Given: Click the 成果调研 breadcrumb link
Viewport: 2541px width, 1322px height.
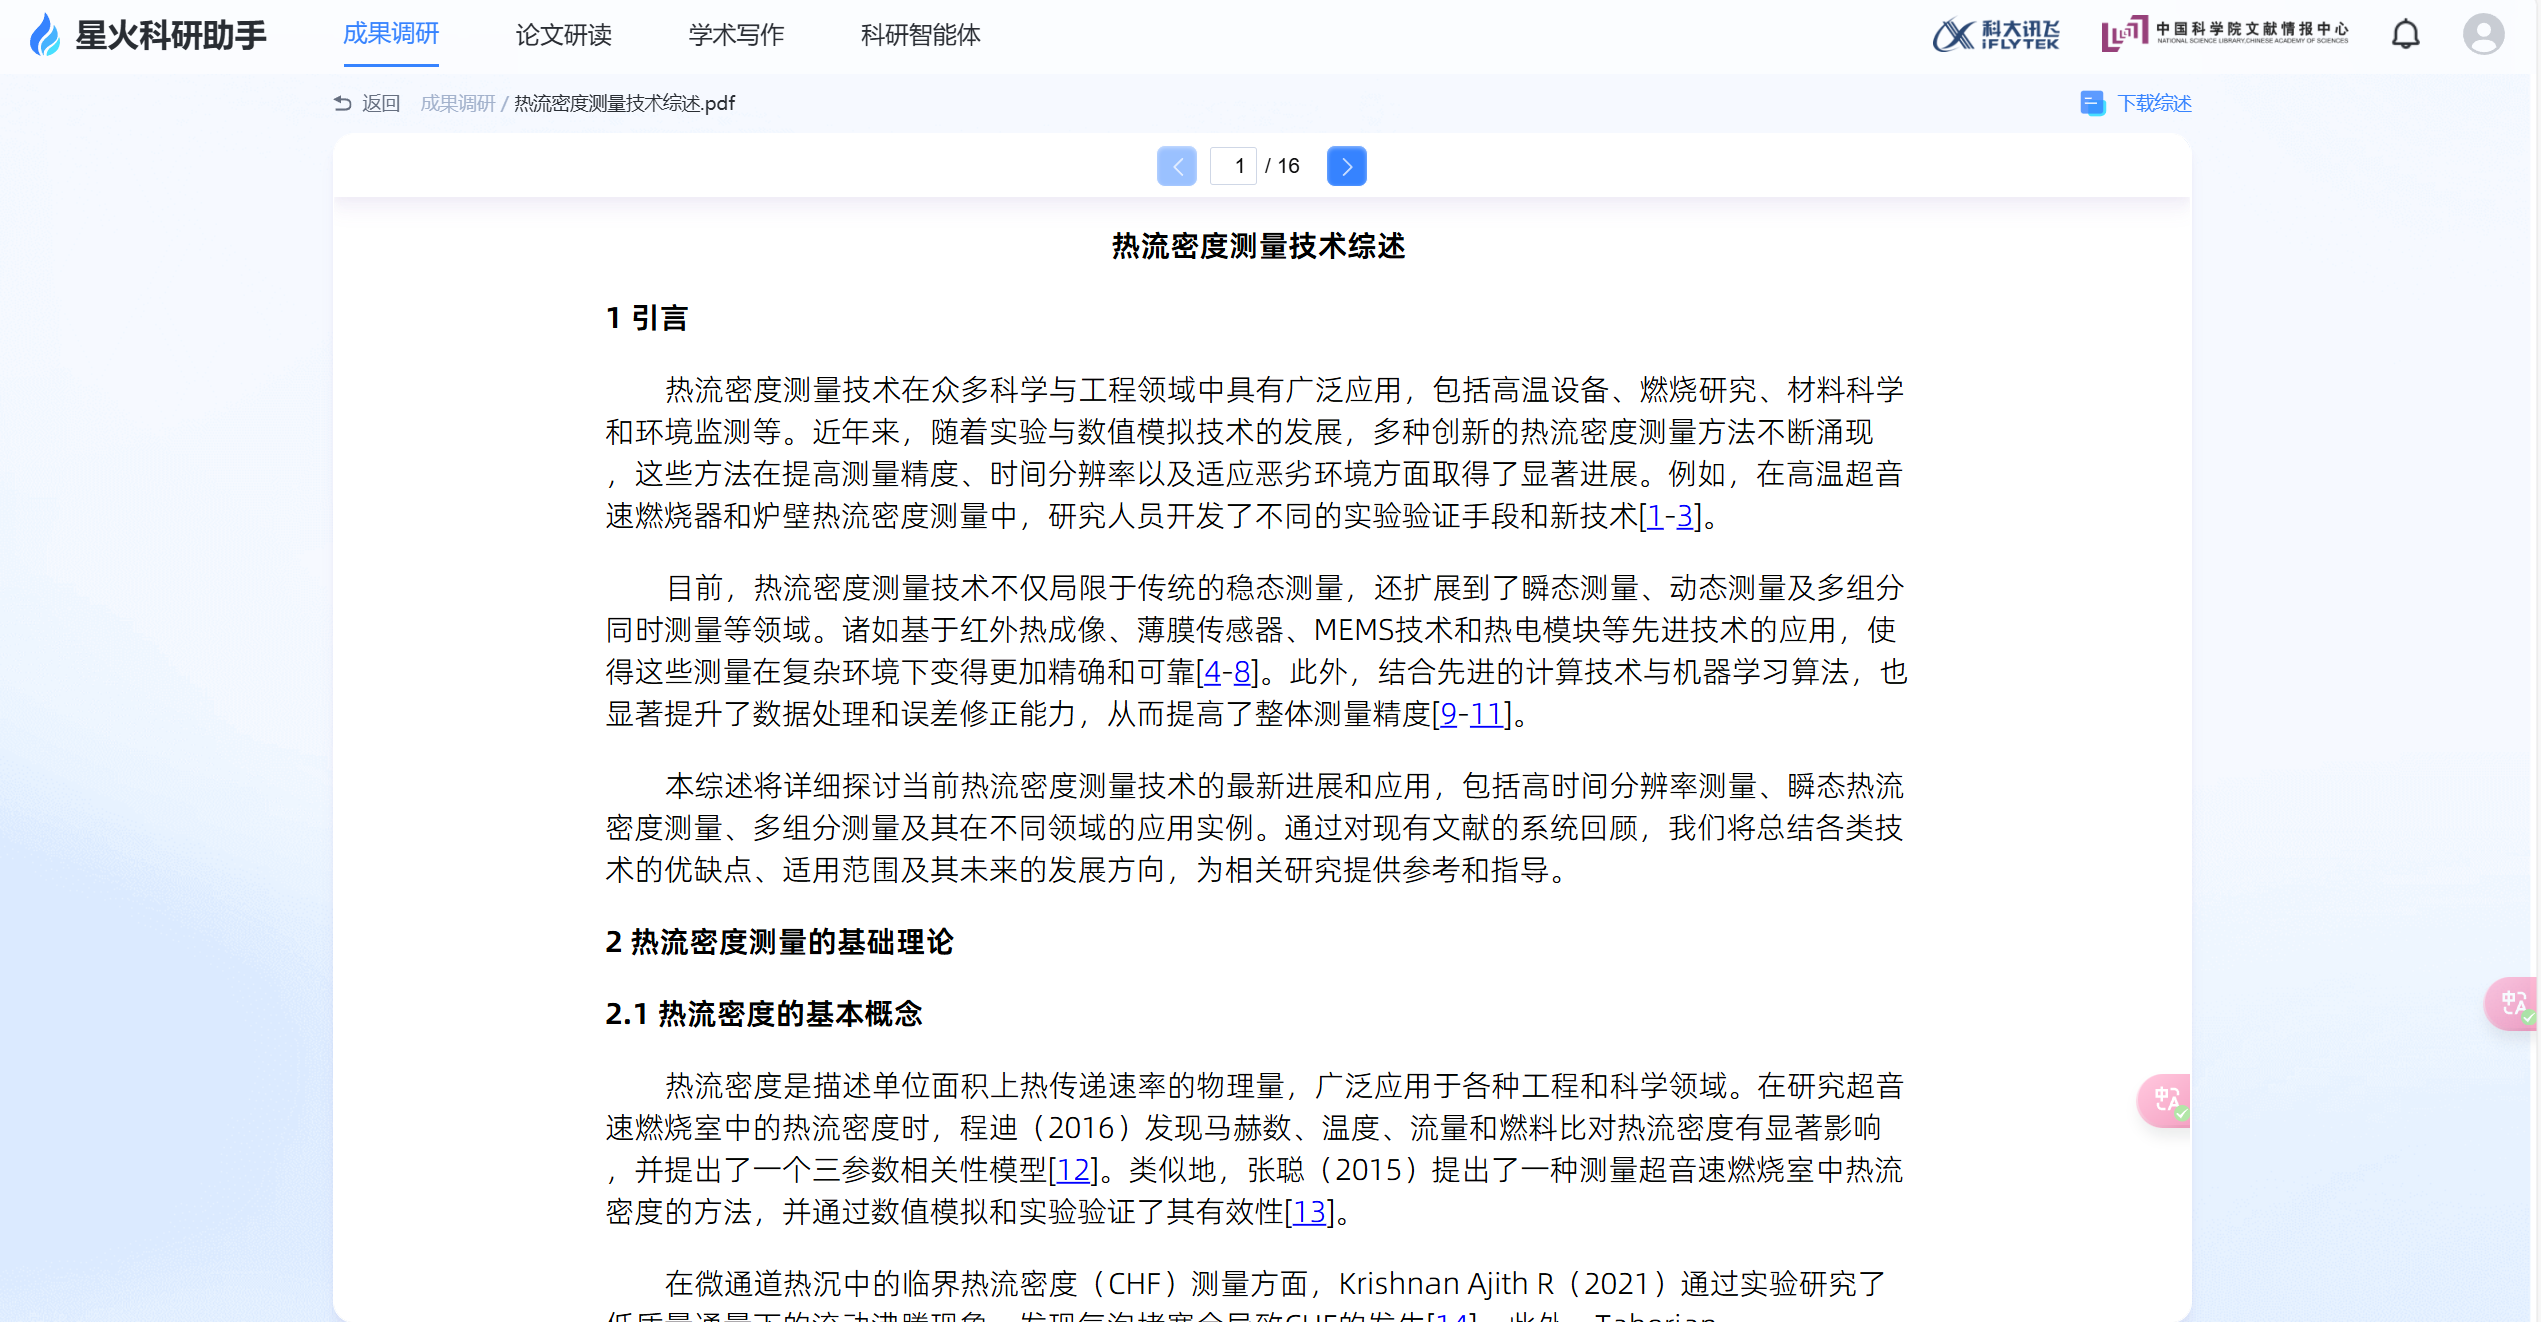Looking at the screenshot, I should [457, 103].
